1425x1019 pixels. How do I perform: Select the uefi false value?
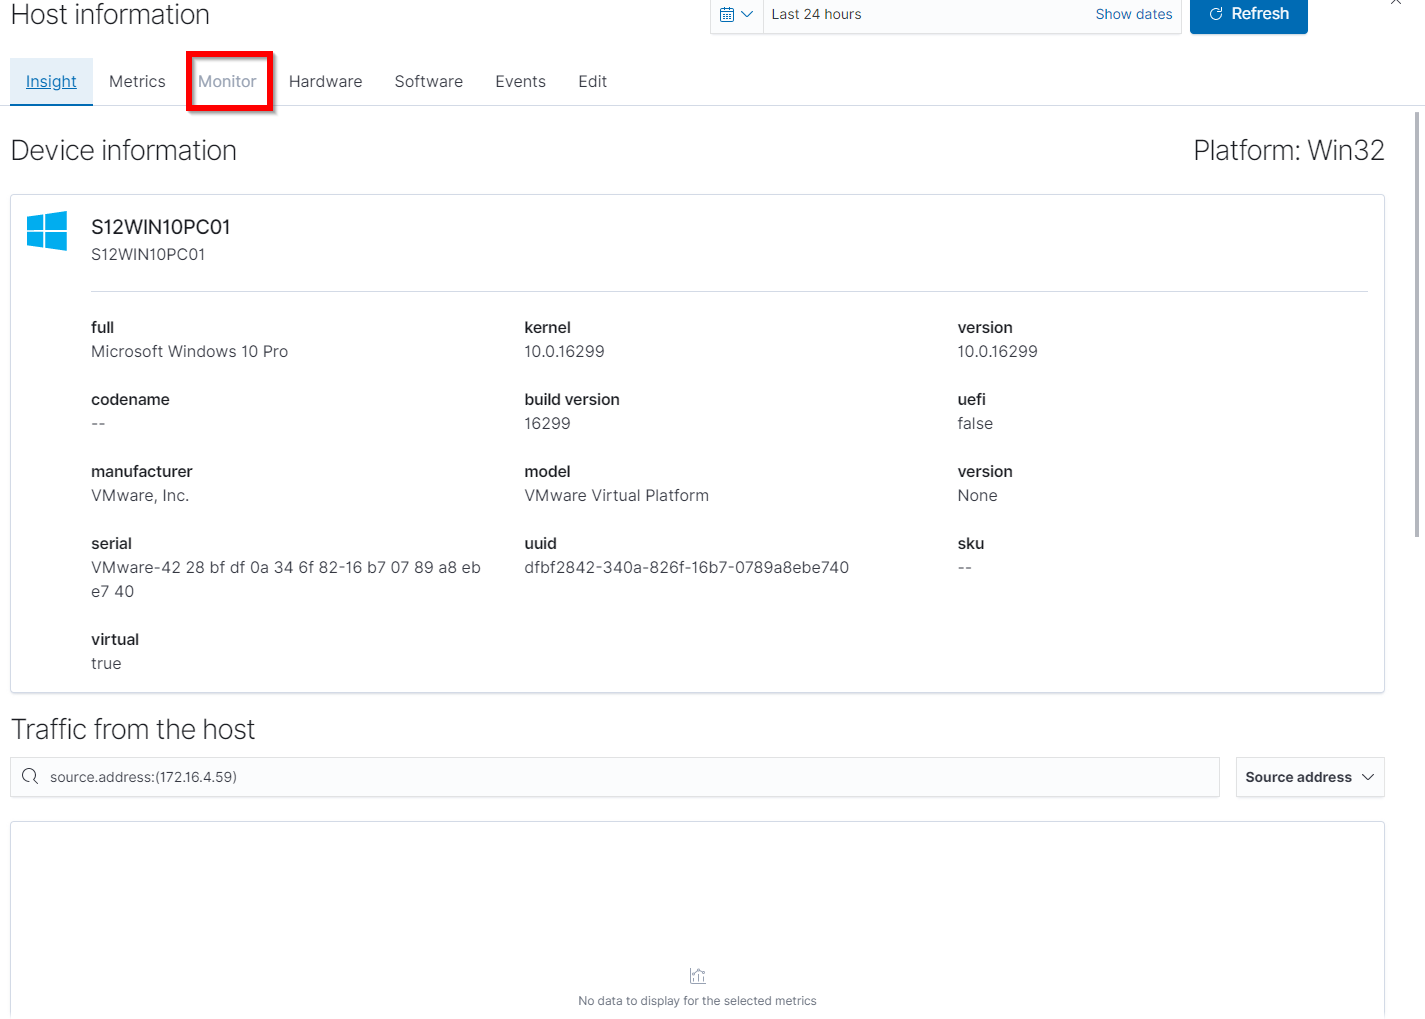pos(975,424)
